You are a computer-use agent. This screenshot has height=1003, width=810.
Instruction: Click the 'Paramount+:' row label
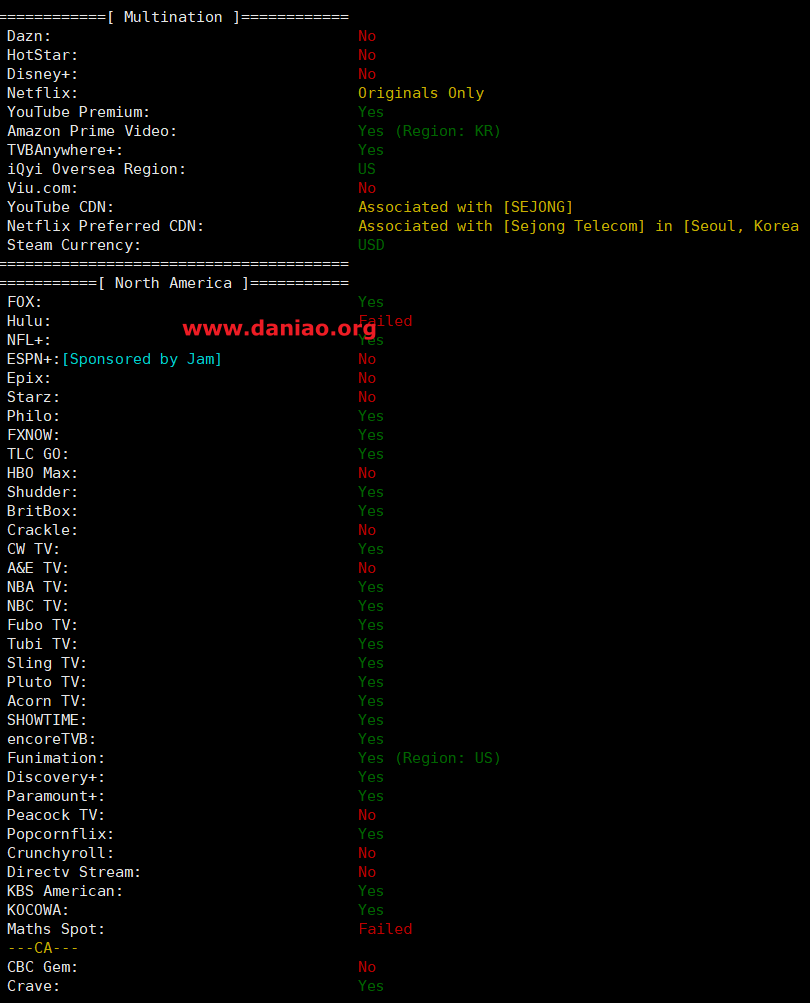pos(56,796)
